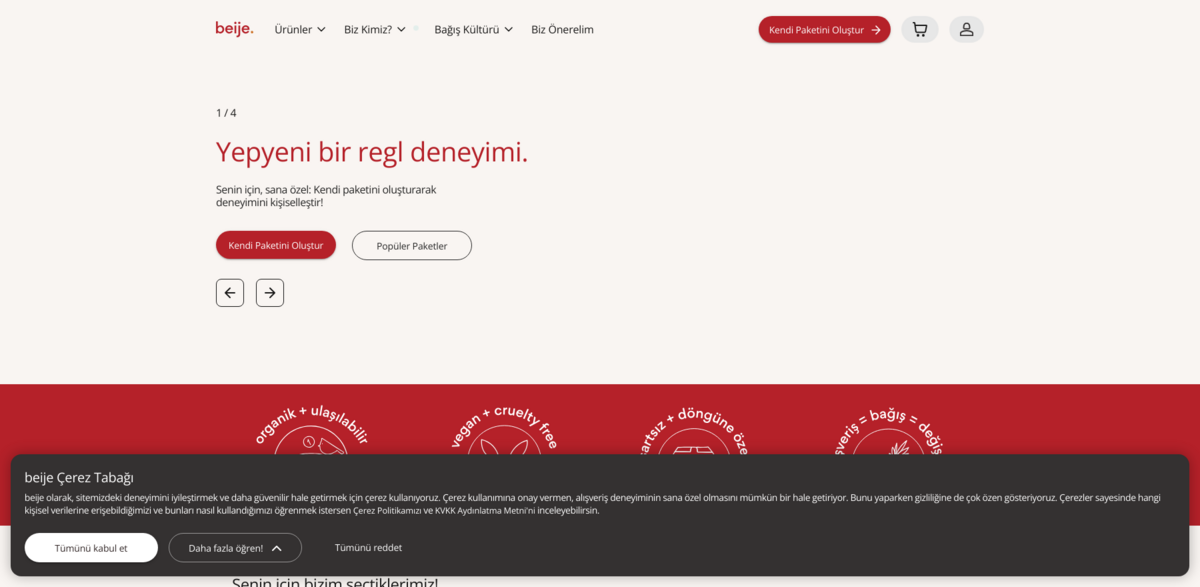Select the Popüler Paketler button
Screen dimensions: 1200x587
pos(412,246)
